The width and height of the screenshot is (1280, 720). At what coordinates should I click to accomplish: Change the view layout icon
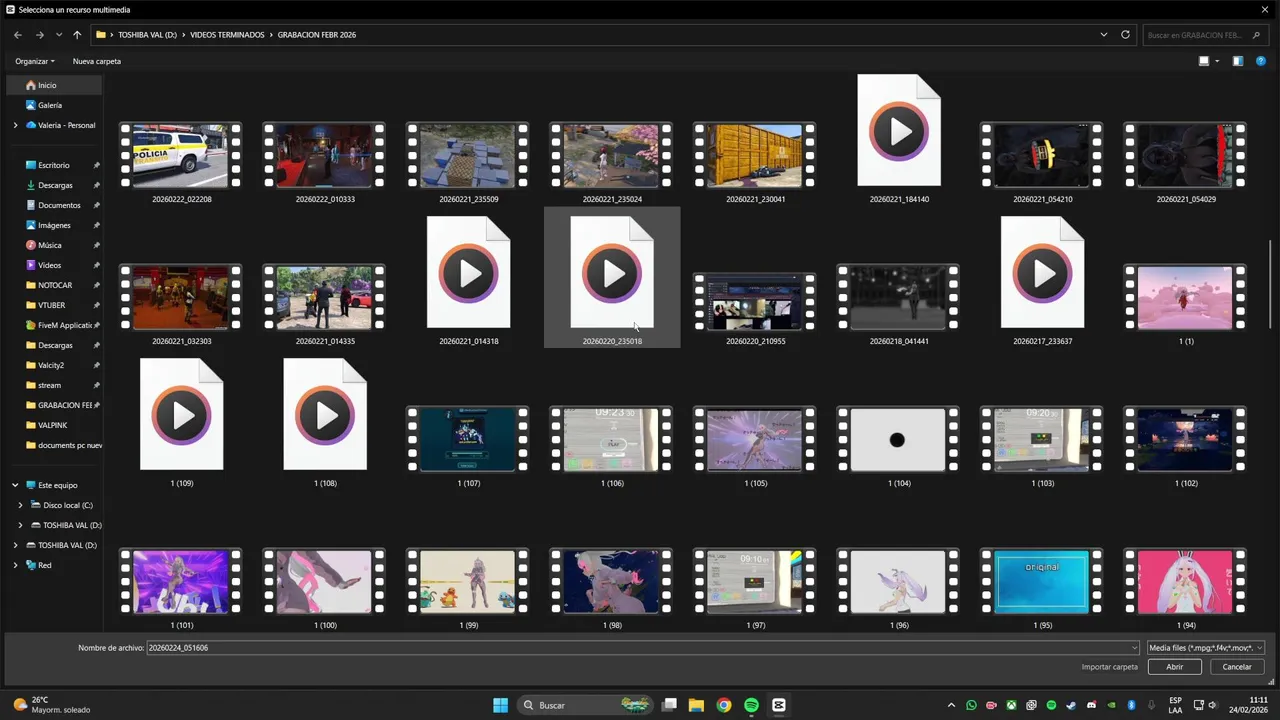[1204, 61]
